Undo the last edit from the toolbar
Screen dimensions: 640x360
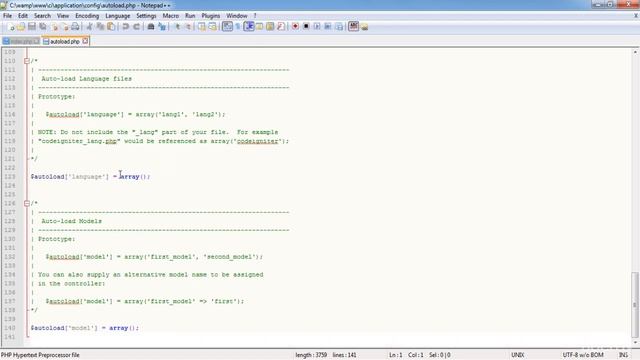(x=126, y=27)
